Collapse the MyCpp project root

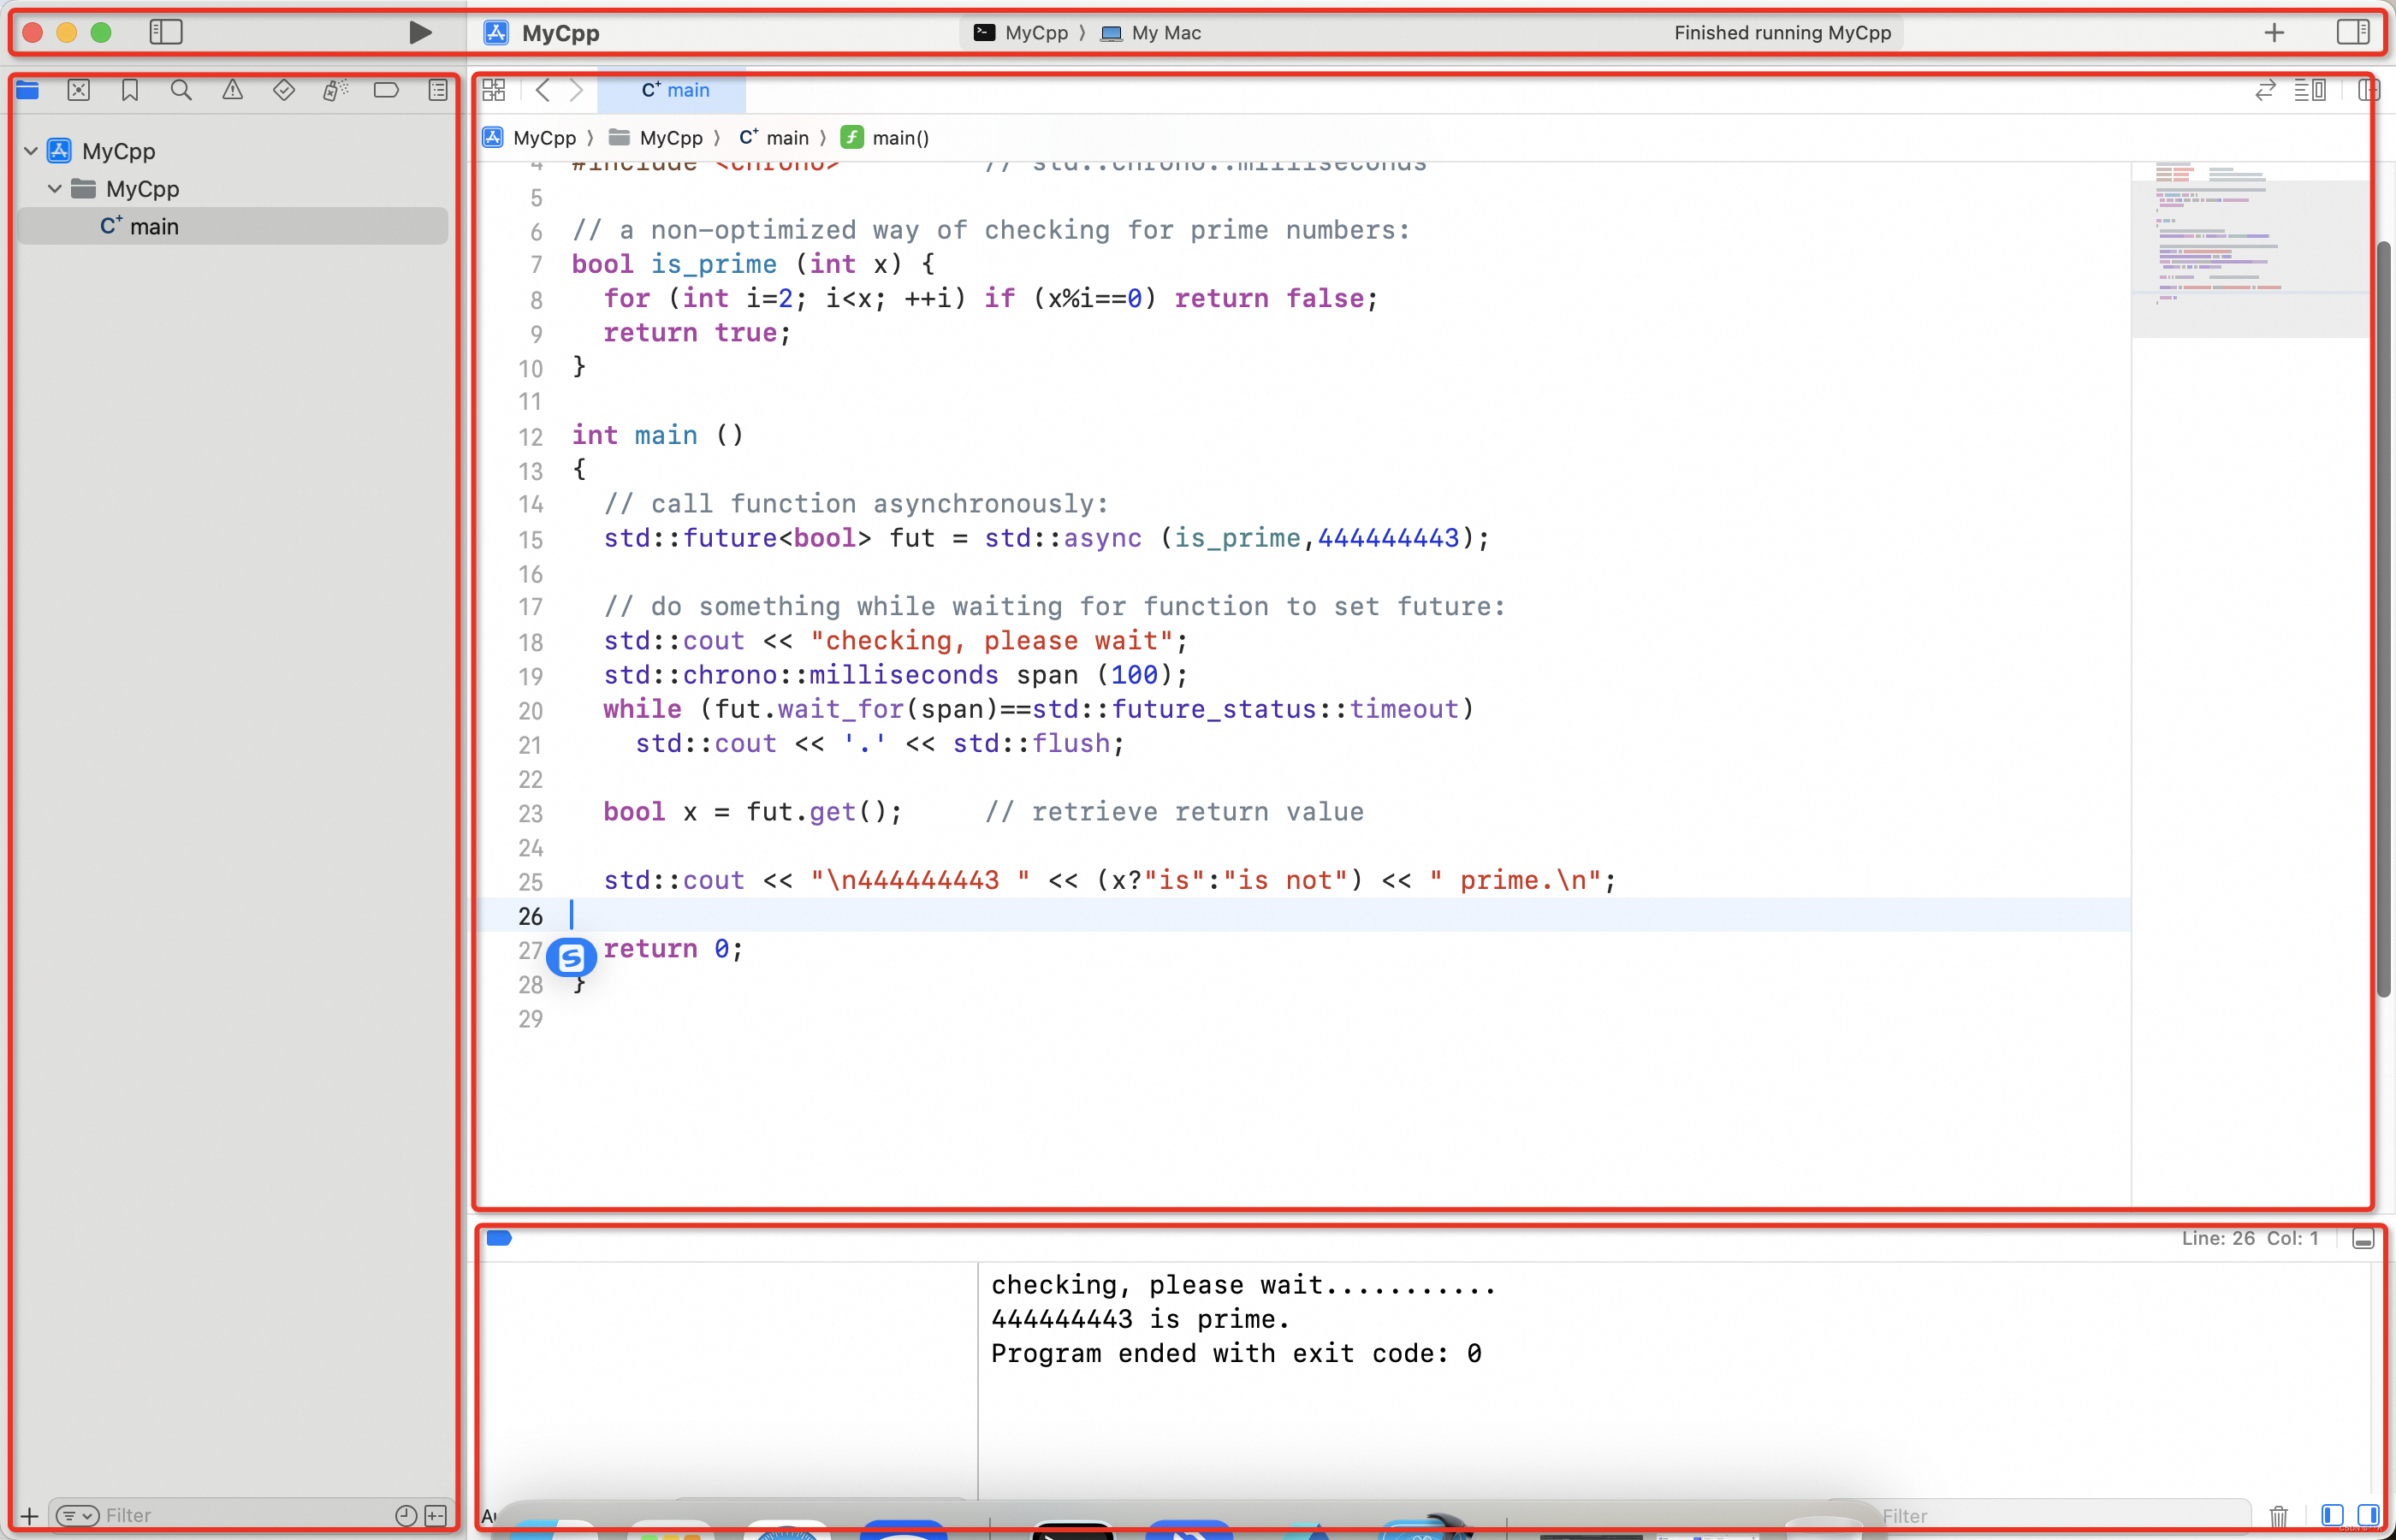(x=31, y=151)
